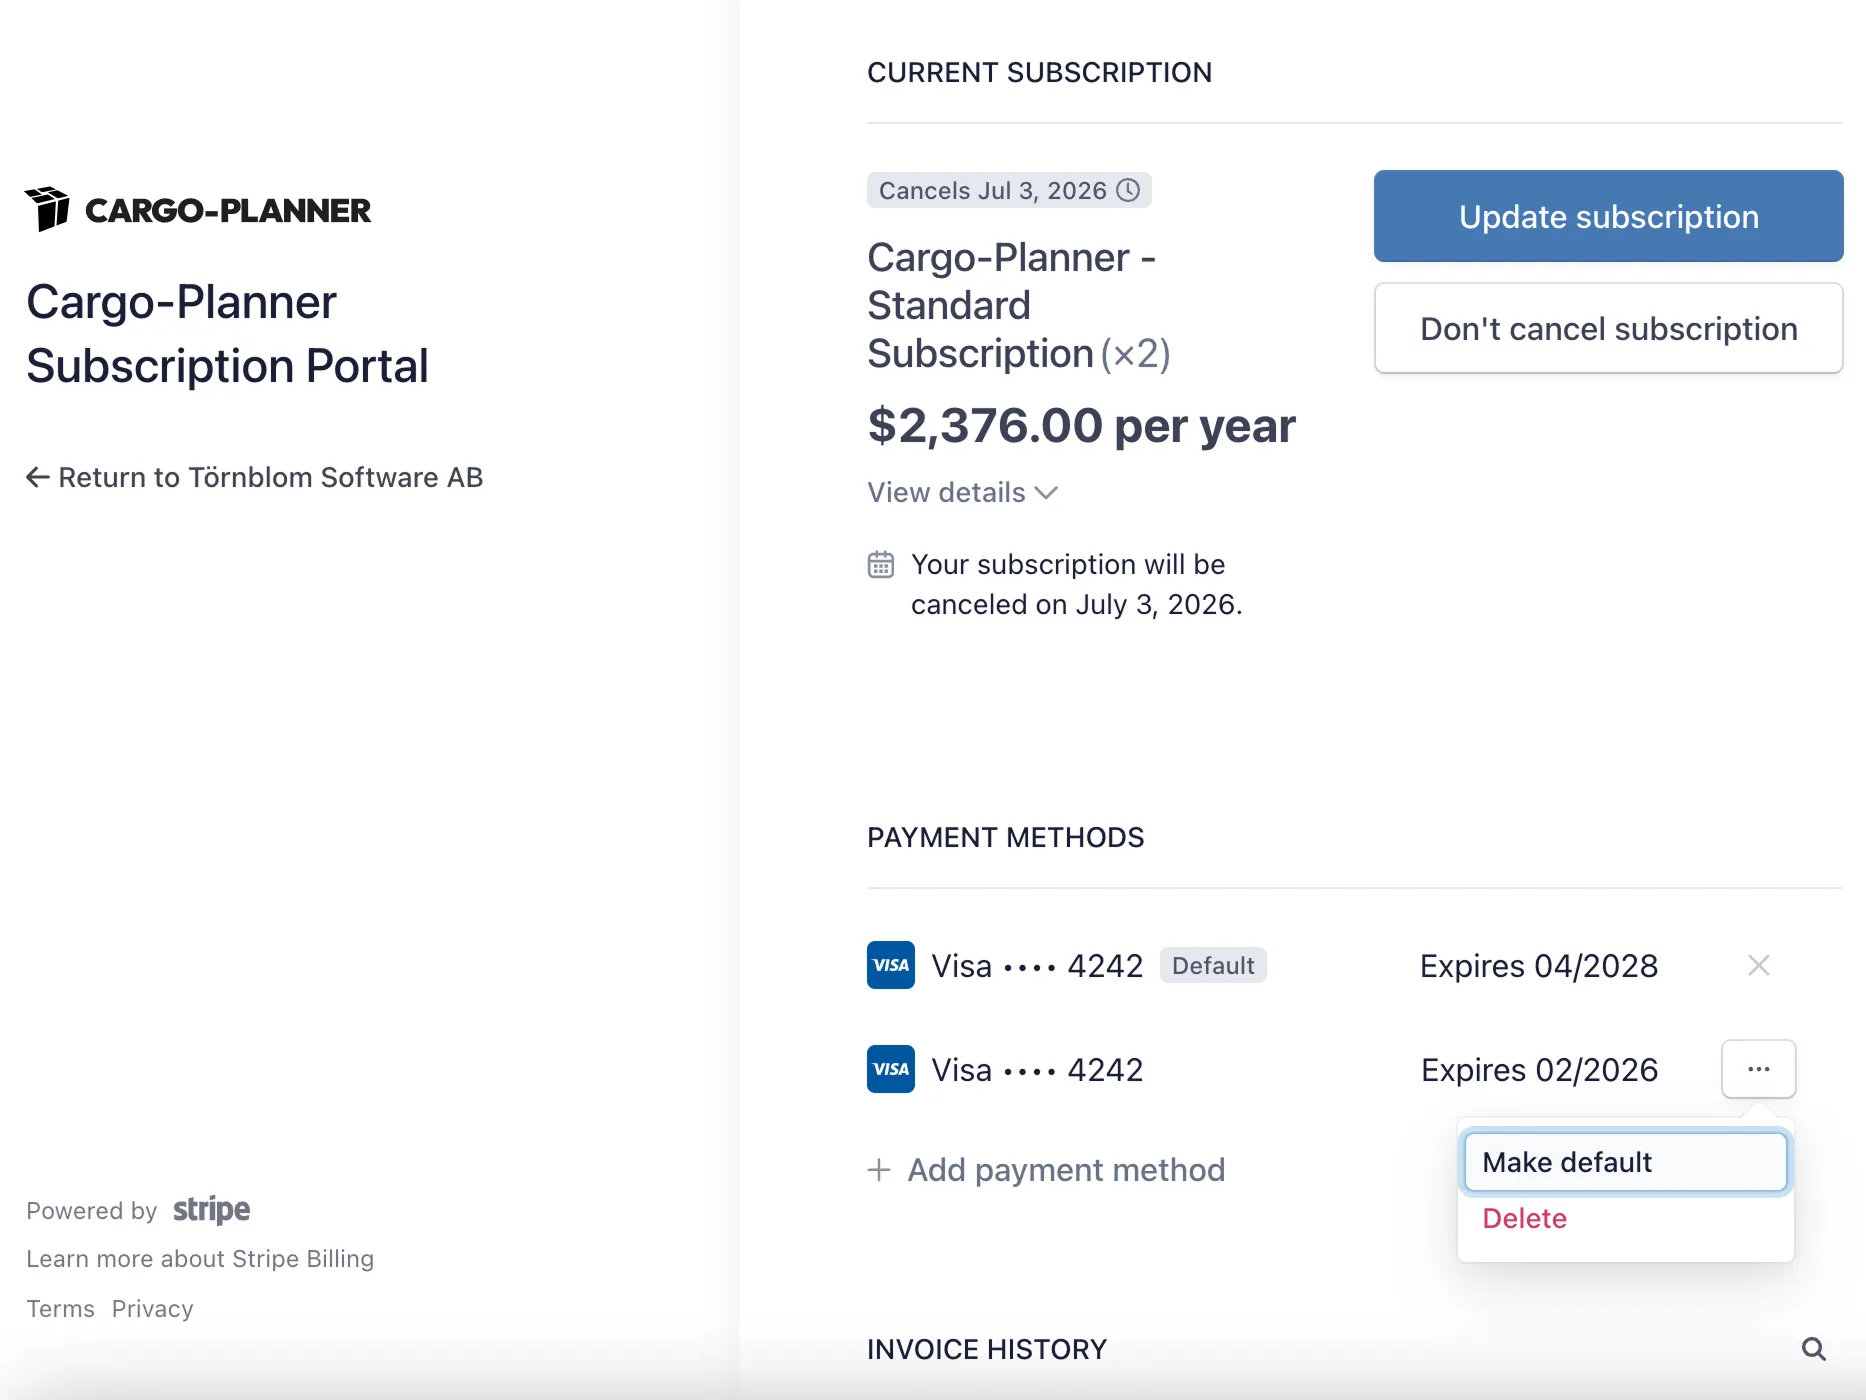Open the Add payment method link
The width and height of the screenshot is (1866, 1400).
click(x=1065, y=1170)
